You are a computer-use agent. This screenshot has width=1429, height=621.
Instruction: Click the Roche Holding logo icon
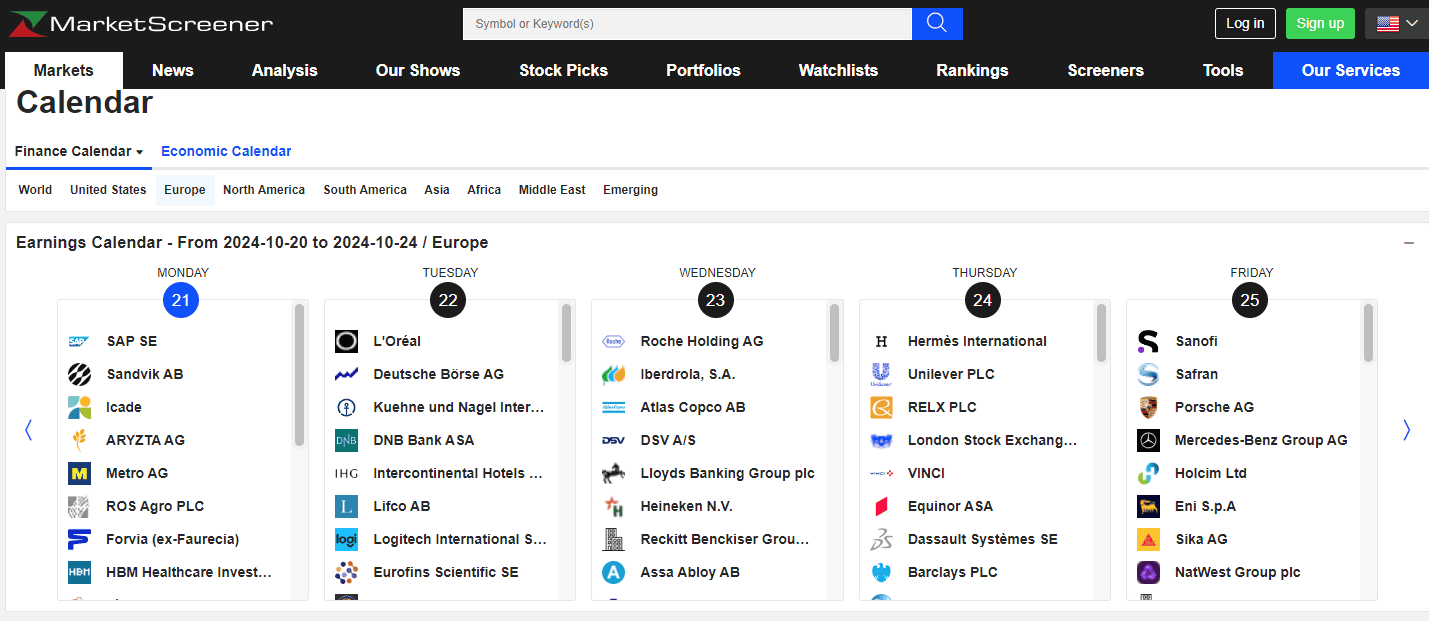coord(613,341)
